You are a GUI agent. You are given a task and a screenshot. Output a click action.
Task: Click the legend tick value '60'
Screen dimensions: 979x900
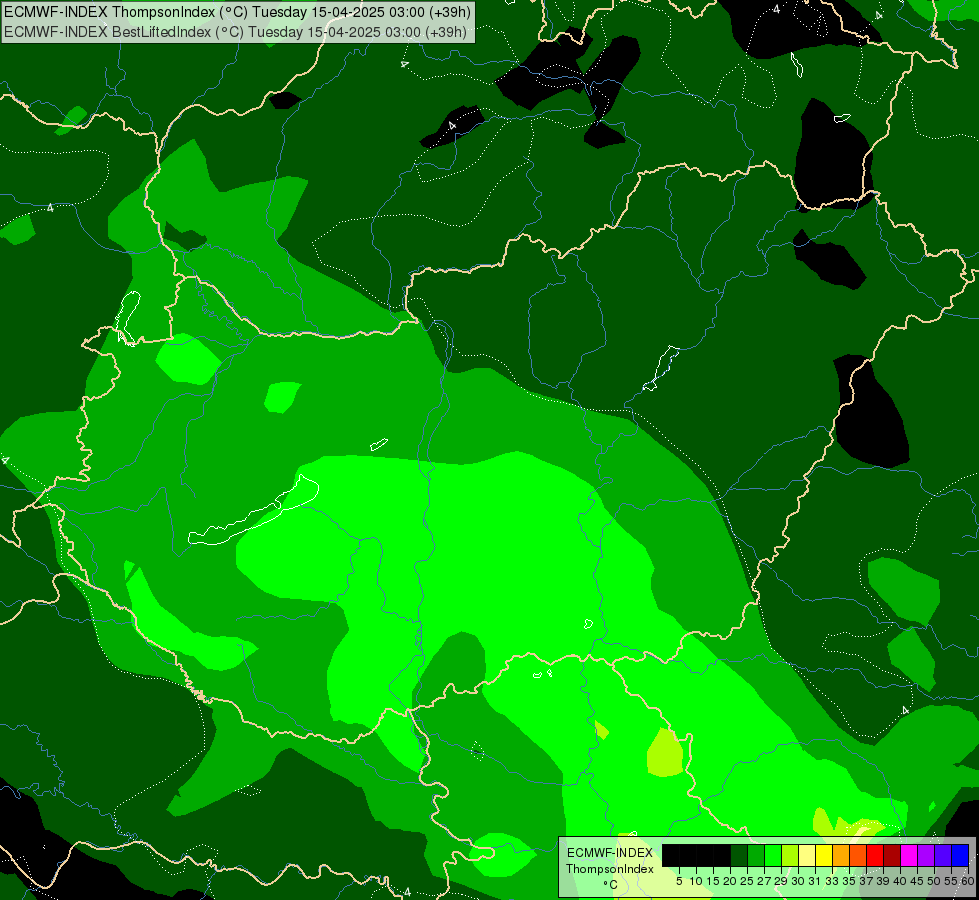(968, 881)
